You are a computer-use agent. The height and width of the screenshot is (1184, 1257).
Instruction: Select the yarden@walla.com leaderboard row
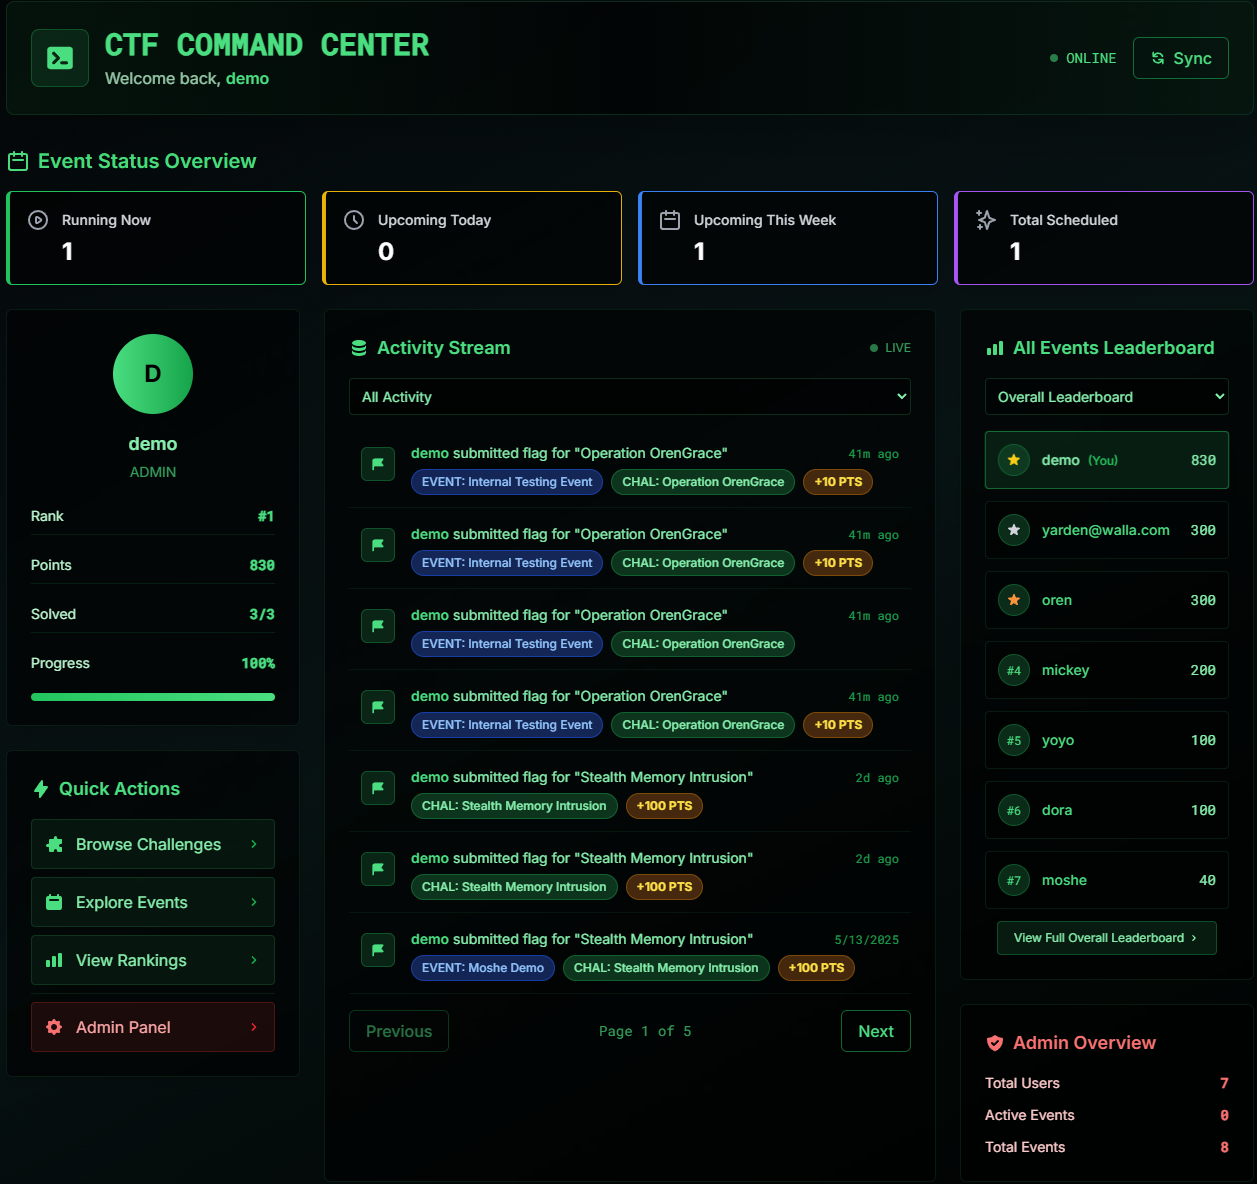tap(1107, 530)
